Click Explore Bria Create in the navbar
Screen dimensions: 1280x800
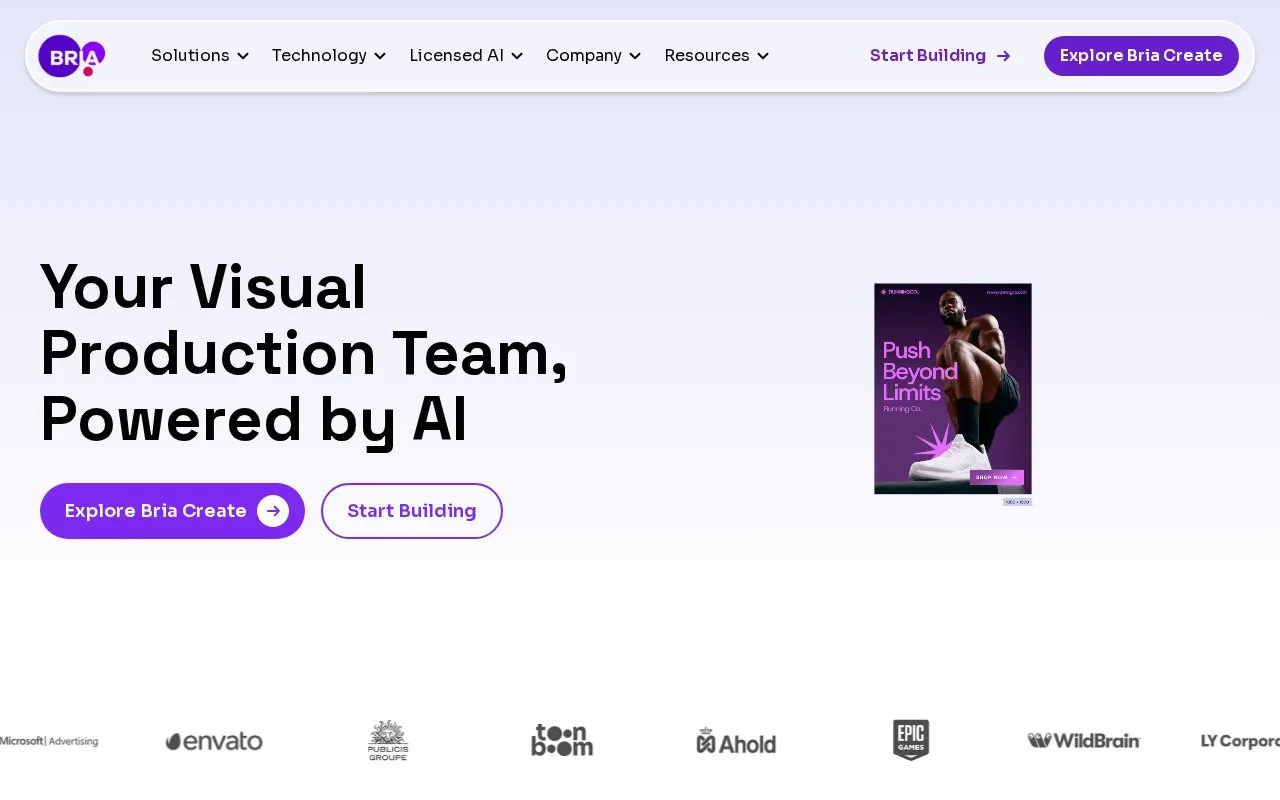[x=1141, y=56]
